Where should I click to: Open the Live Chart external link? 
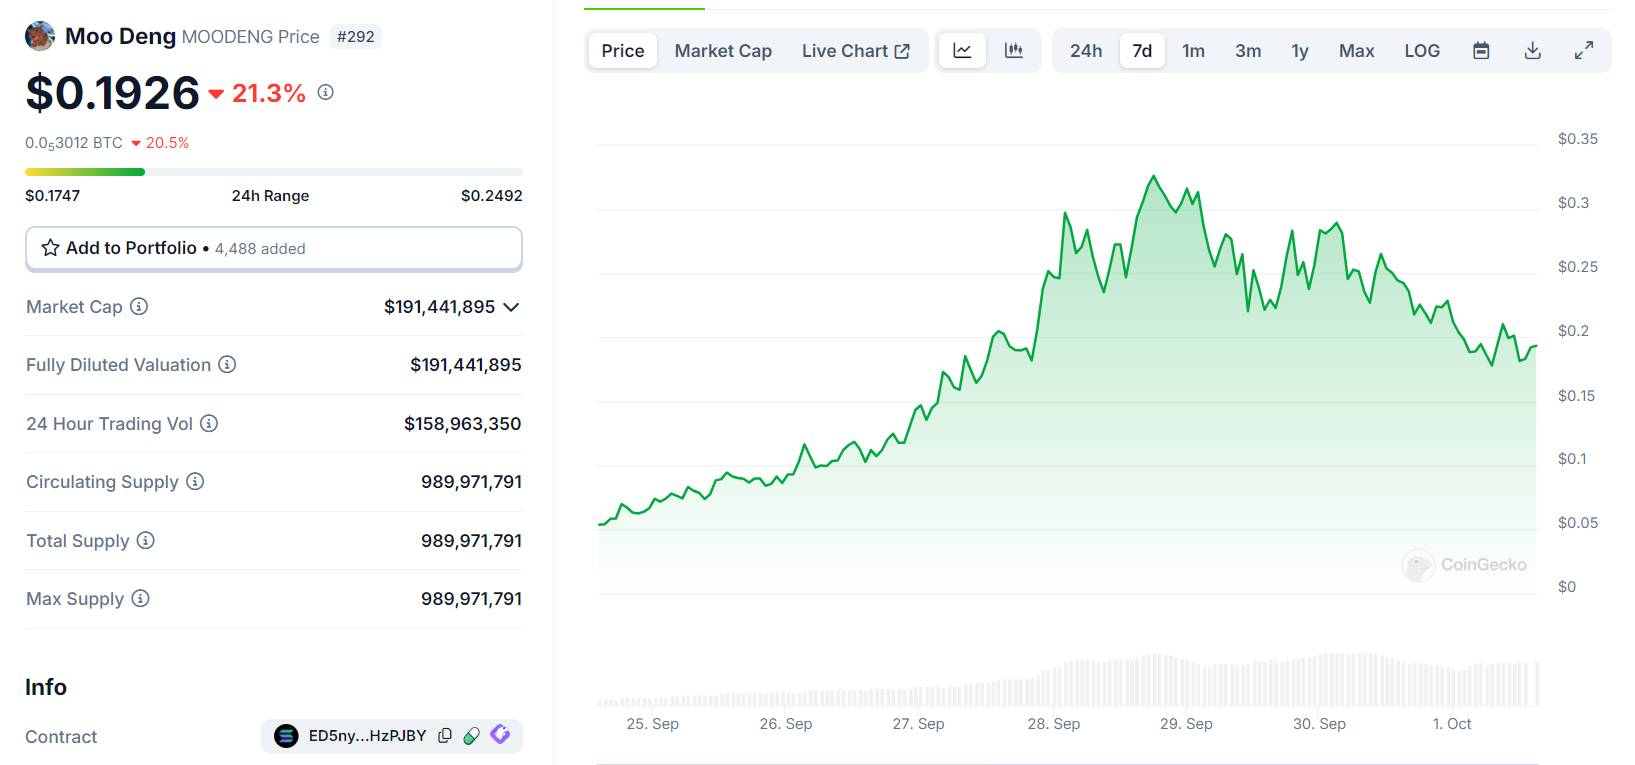pyautogui.click(x=856, y=50)
